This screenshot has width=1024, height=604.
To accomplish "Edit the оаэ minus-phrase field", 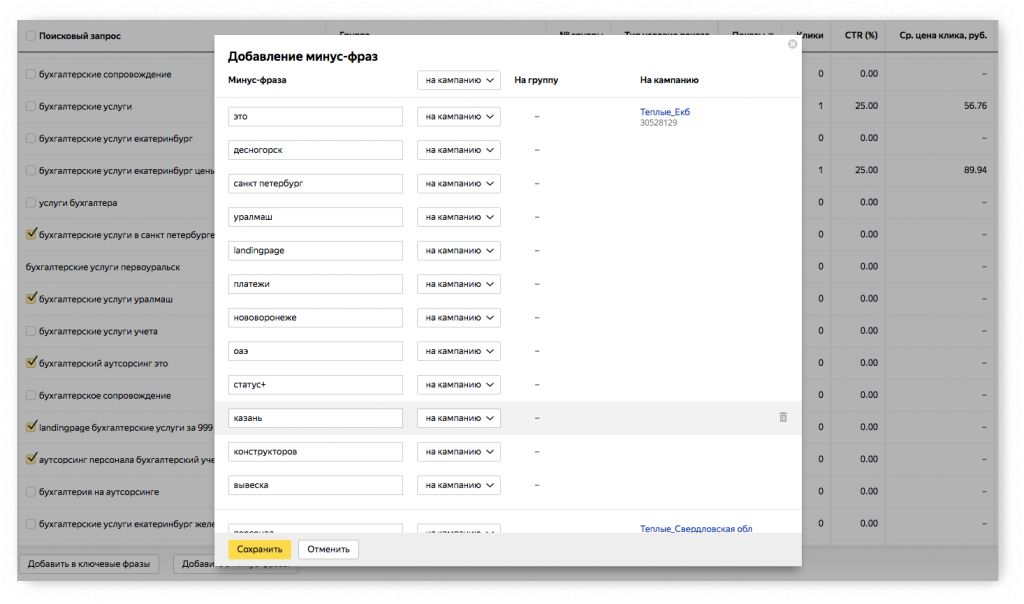I will [315, 351].
